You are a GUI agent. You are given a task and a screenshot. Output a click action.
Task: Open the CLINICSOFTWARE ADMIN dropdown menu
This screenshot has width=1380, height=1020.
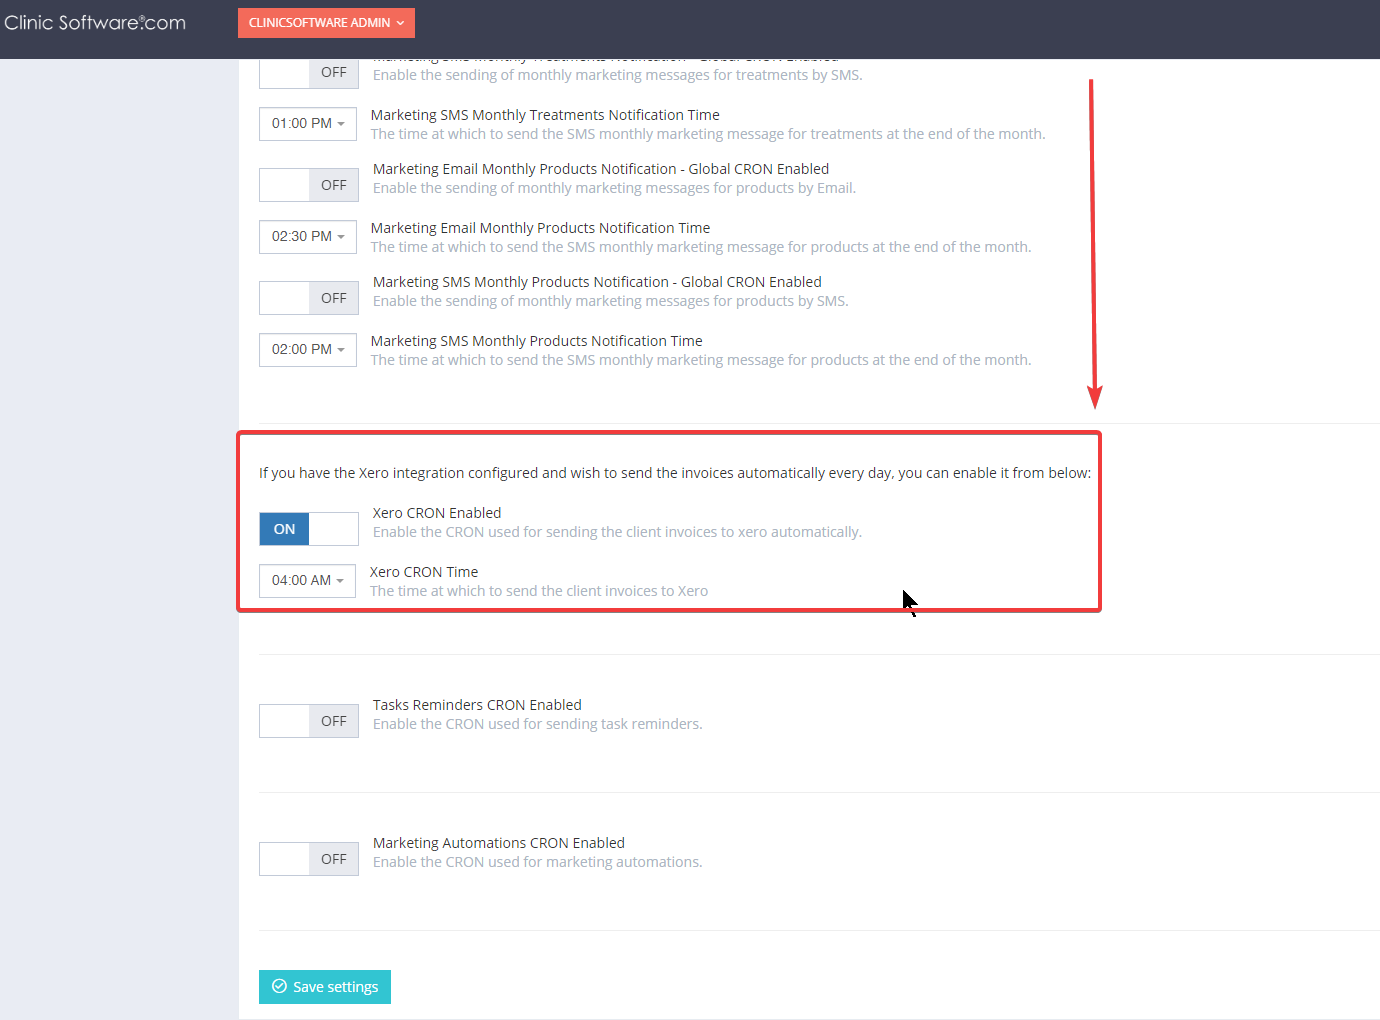[326, 23]
